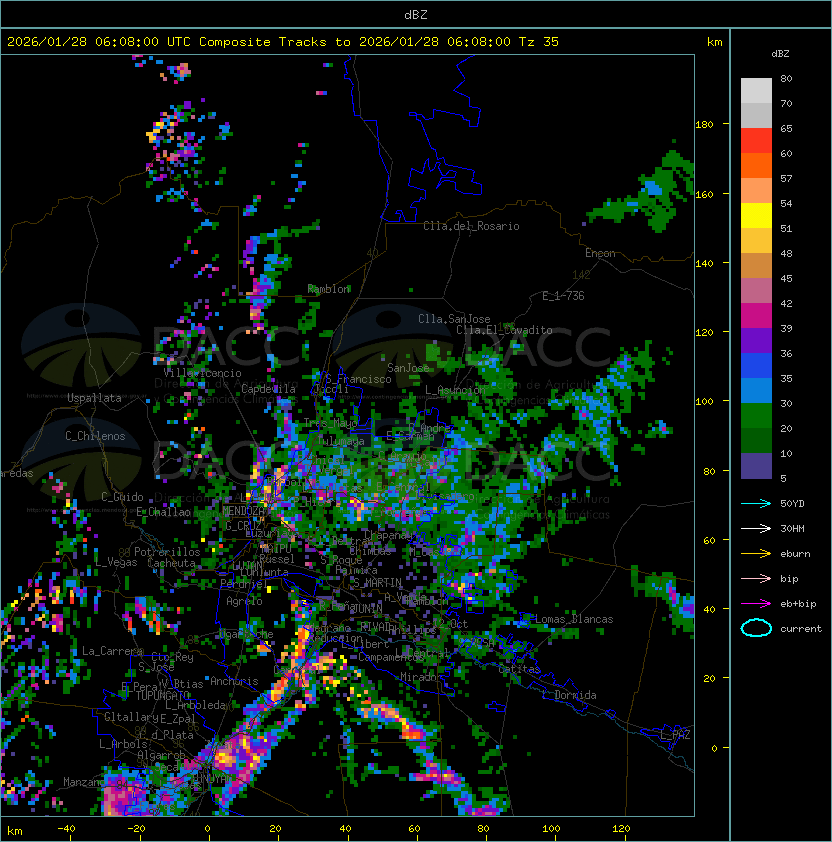832x842 pixels.
Task: Pick the orange 57–60 dBZ color block
Action: (x=756, y=166)
